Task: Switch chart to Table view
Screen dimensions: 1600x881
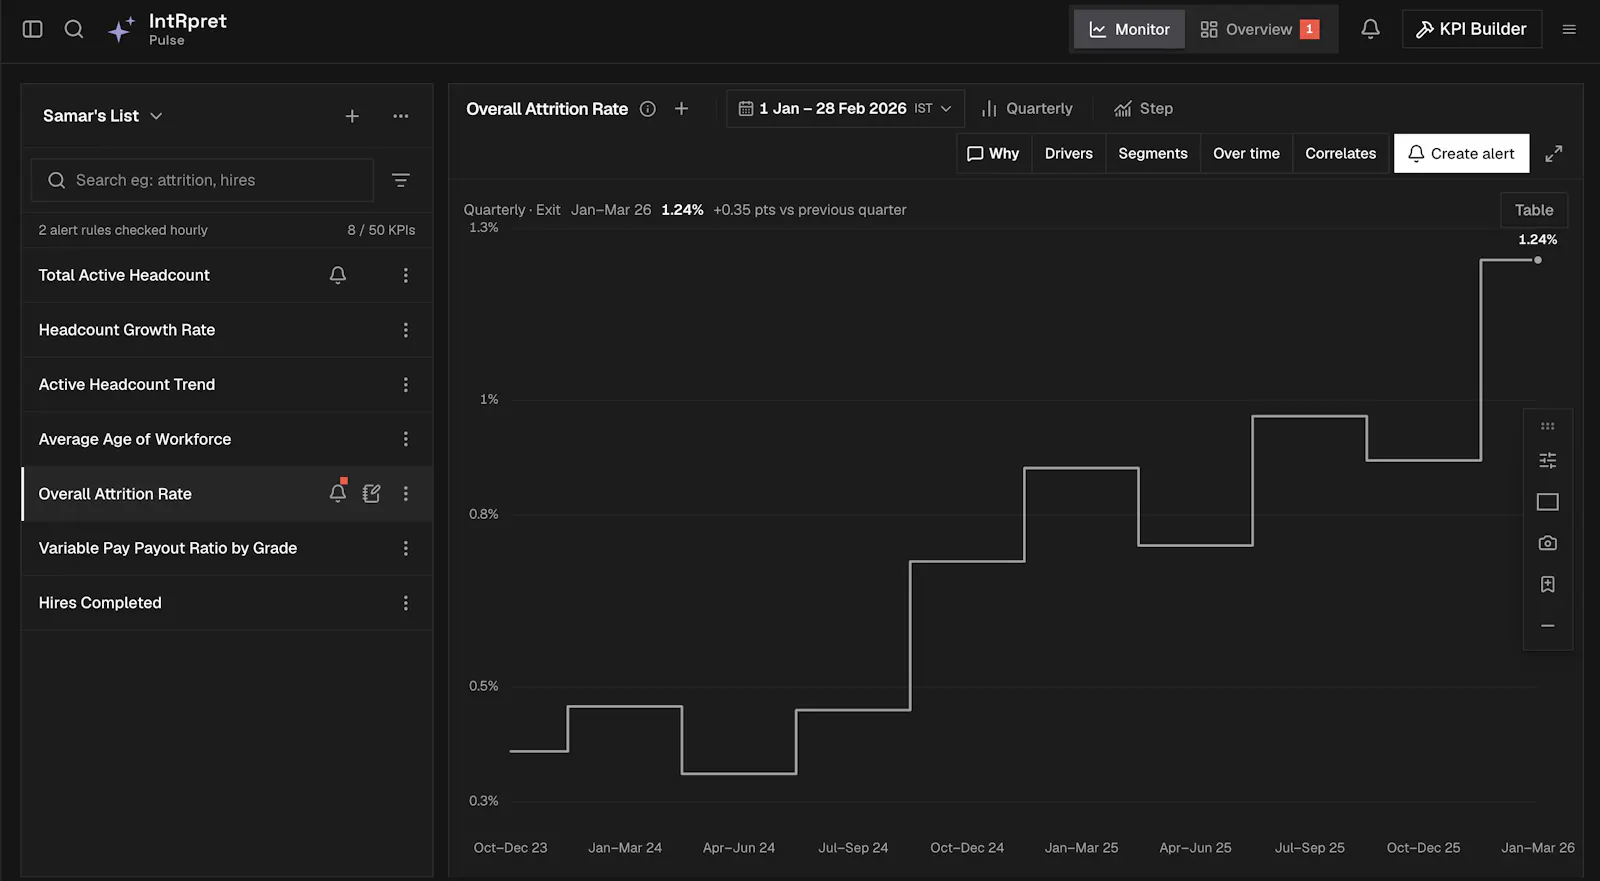Action: [x=1534, y=210]
